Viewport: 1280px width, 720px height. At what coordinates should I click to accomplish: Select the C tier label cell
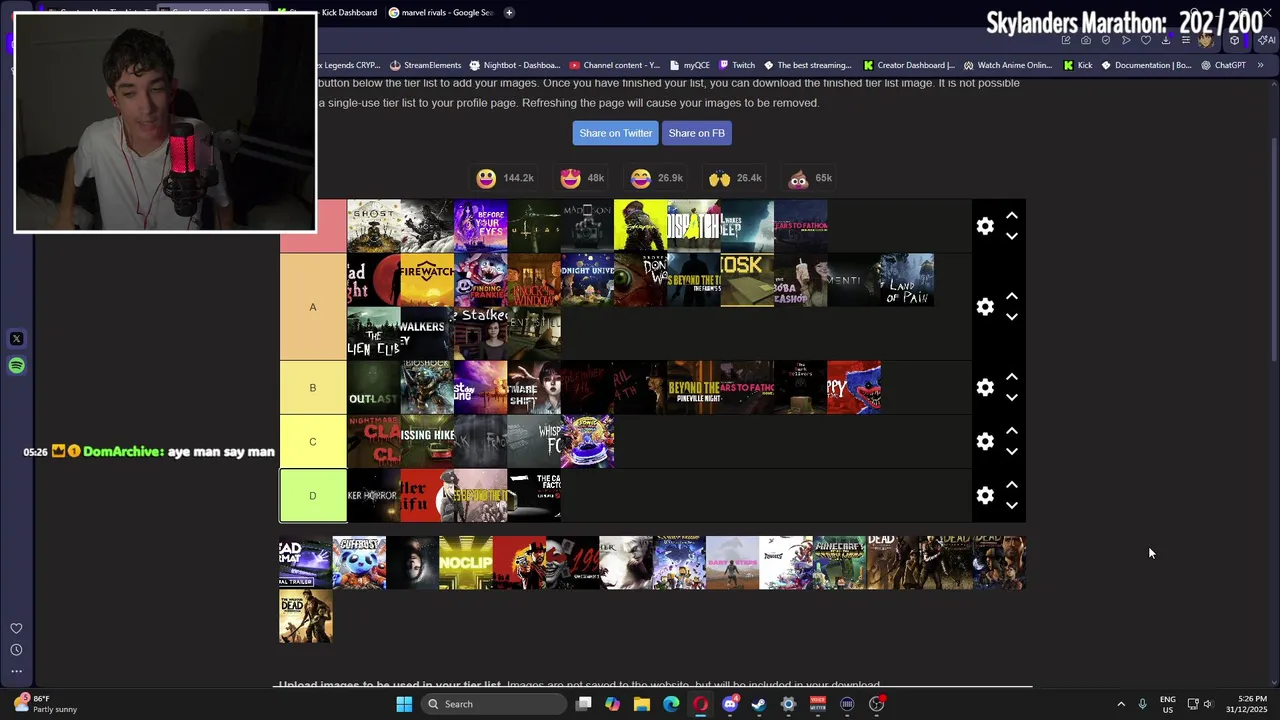(x=313, y=442)
